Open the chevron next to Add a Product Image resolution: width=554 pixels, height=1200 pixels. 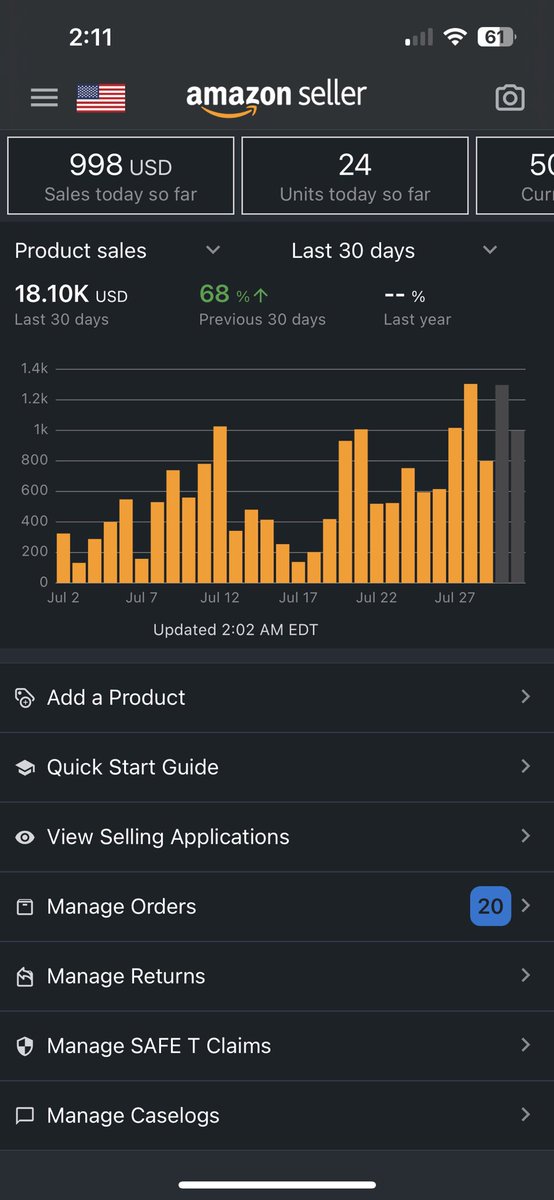click(526, 697)
